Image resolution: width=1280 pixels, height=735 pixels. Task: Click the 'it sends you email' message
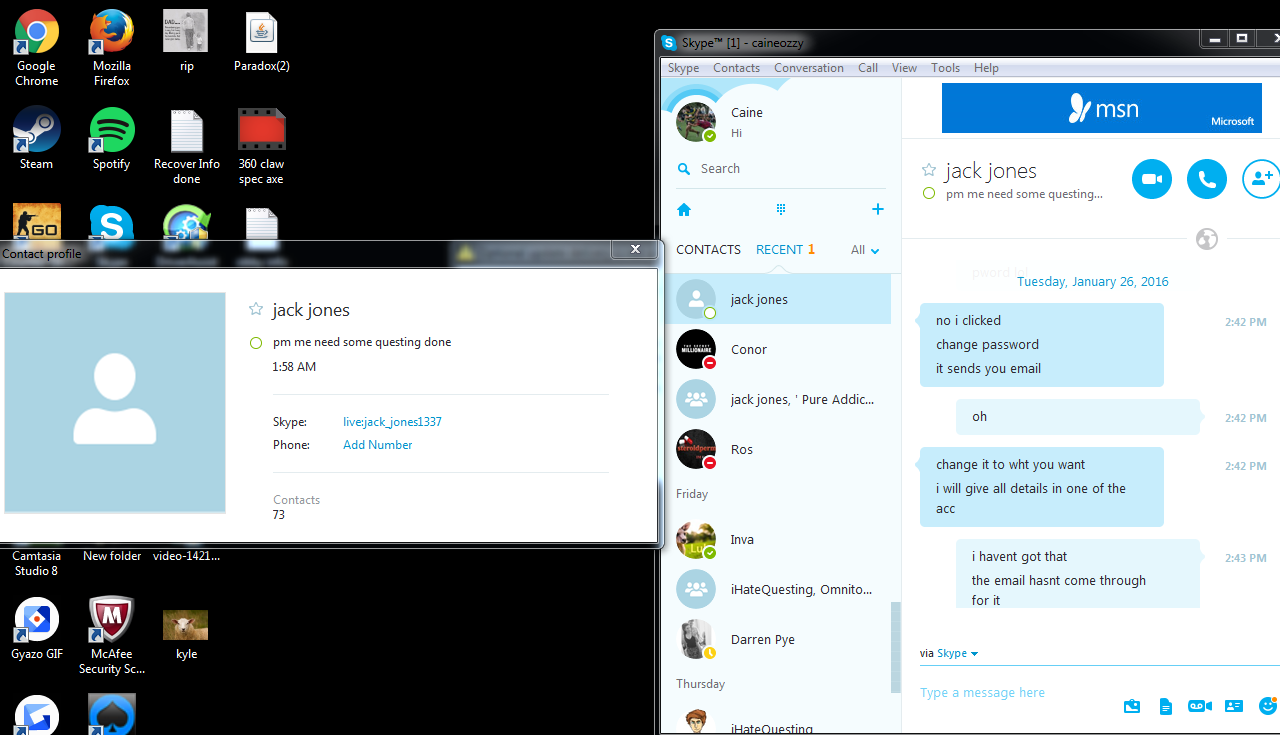[988, 369]
